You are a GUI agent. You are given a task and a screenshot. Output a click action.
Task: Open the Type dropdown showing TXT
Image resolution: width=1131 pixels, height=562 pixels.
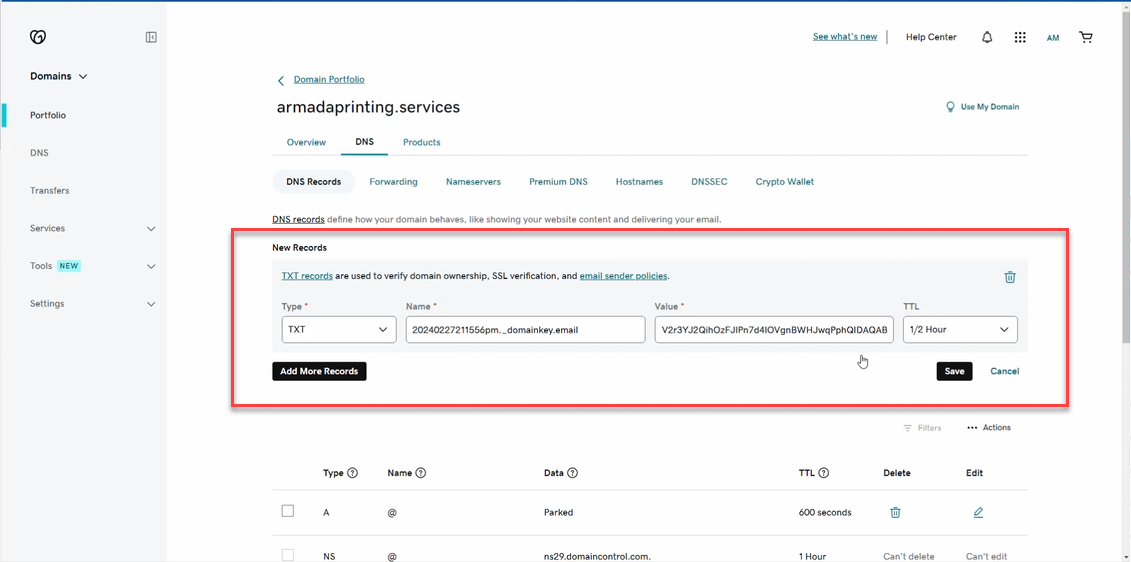tap(338, 329)
